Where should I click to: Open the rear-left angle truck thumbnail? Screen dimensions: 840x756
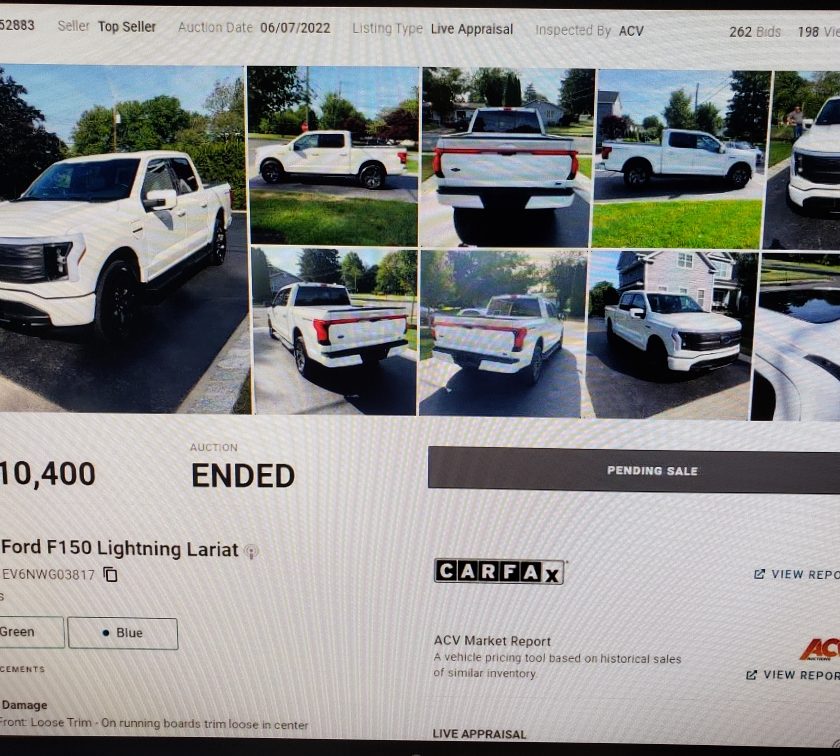tap(334, 331)
